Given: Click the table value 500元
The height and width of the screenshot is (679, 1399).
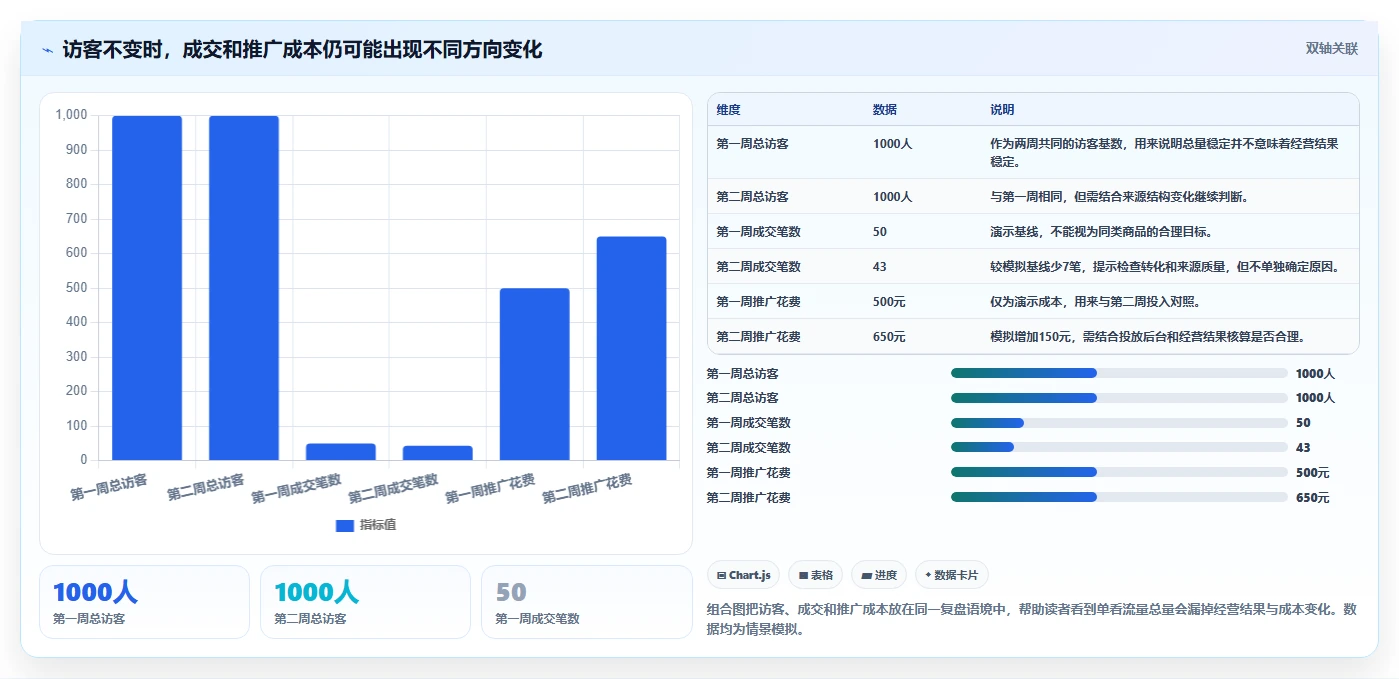Looking at the screenshot, I should 889,302.
